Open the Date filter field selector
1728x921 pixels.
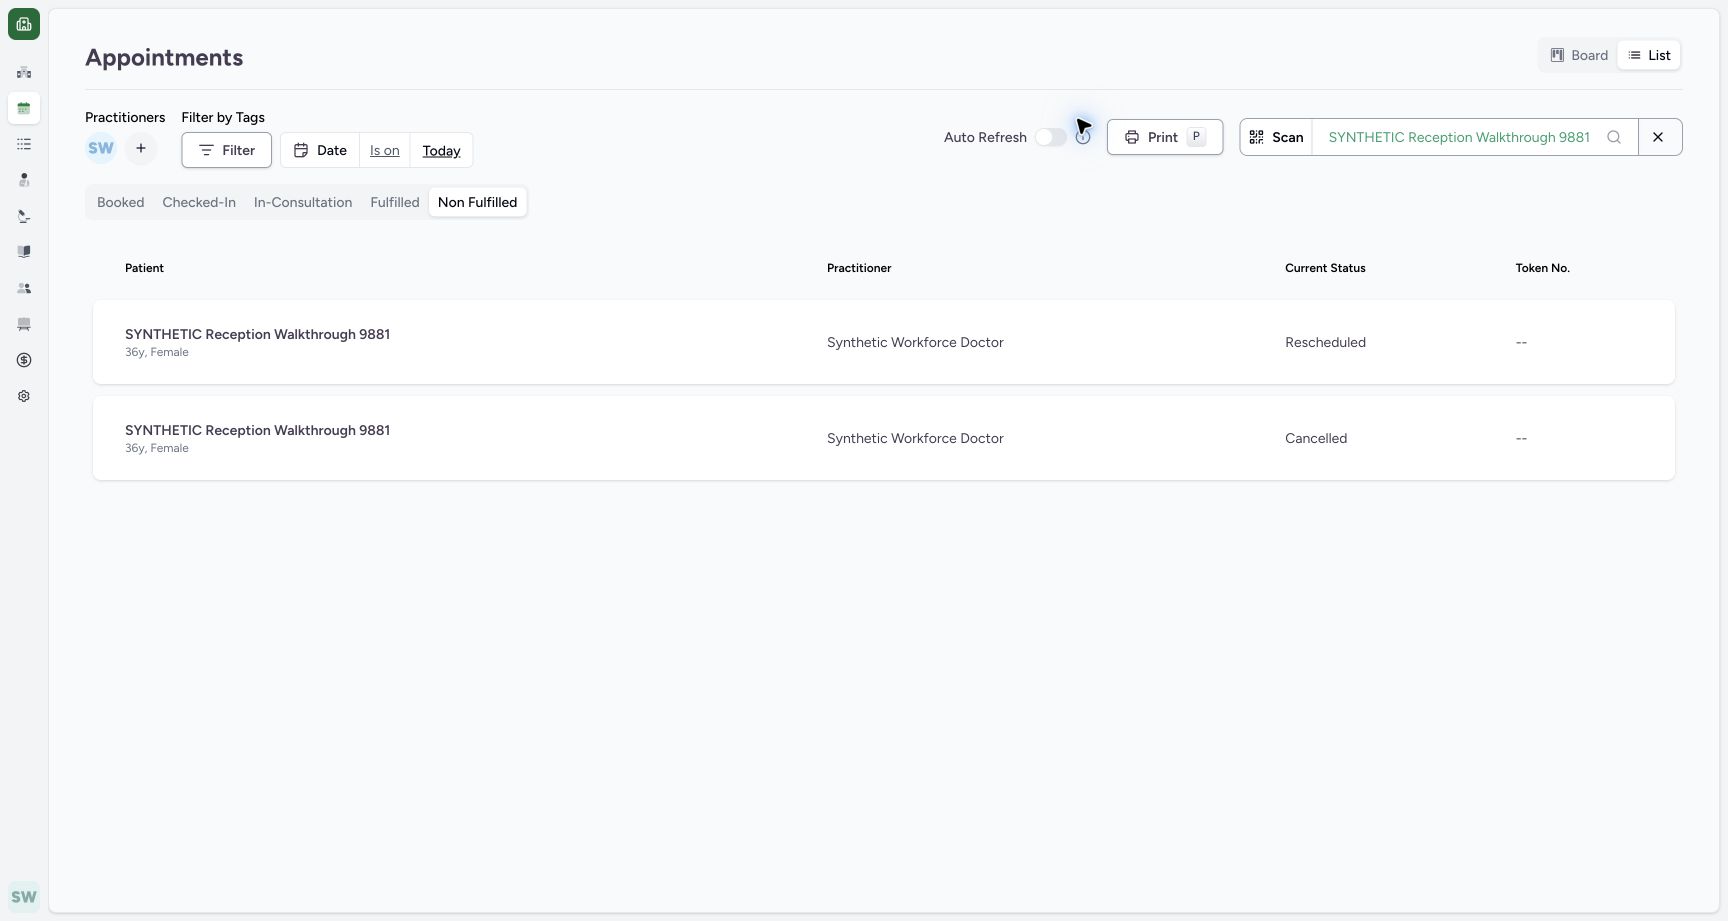320,150
